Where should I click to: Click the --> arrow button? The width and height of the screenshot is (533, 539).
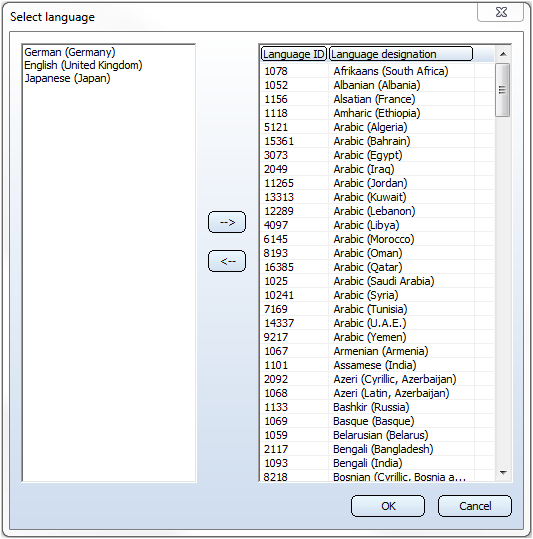[x=227, y=222]
